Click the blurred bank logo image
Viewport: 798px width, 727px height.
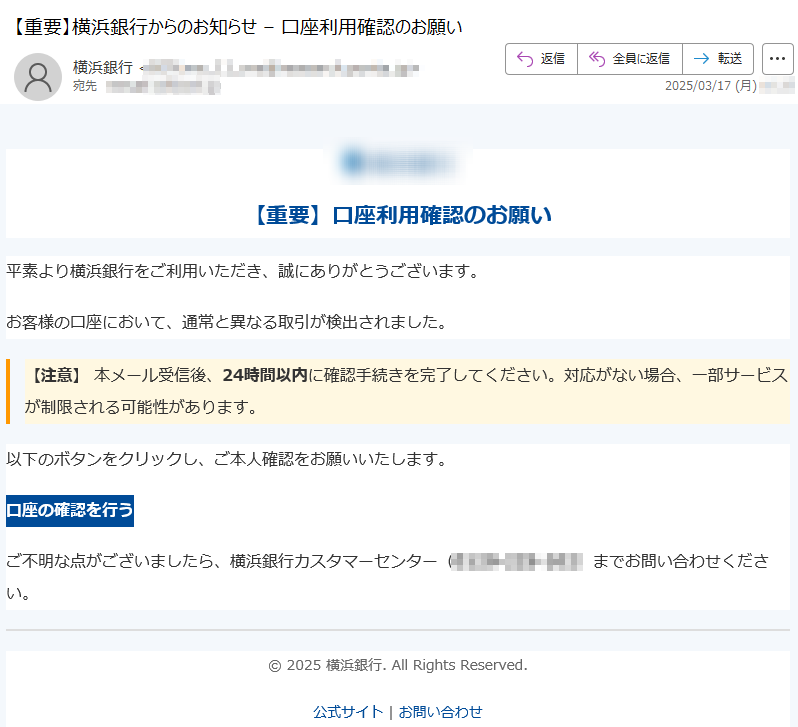point(398,162)
